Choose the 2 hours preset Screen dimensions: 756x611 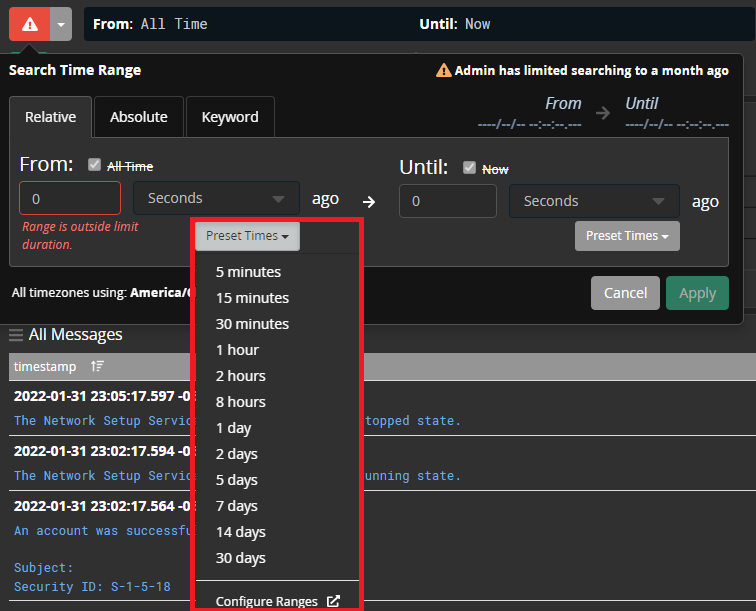[241, 376]
